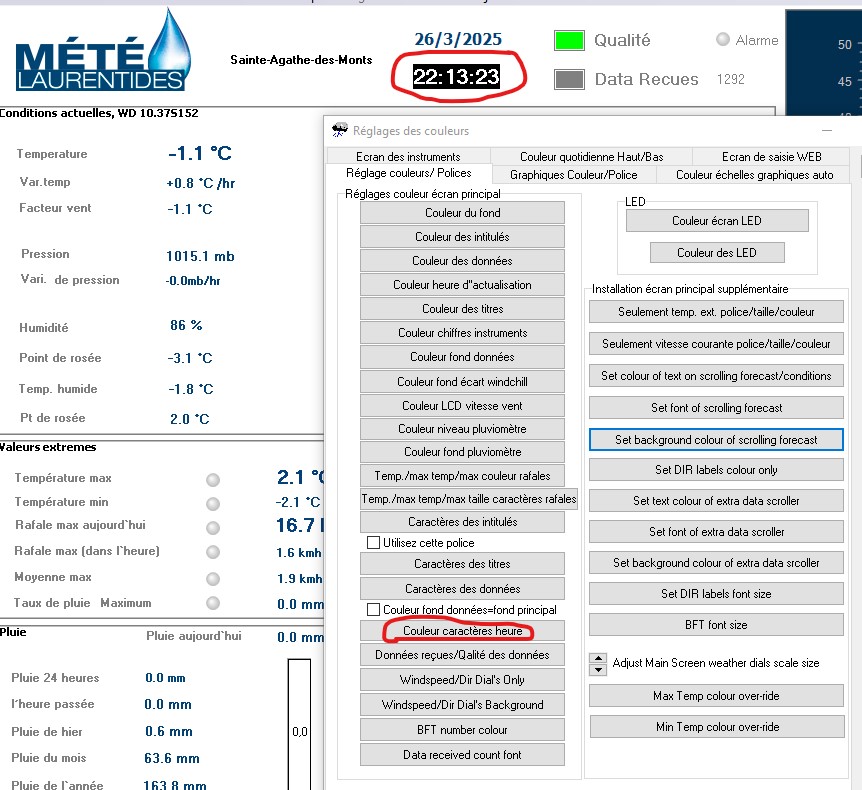The width and height of the screenshot is (862, 790).
Task: Click the 22:13:23 clock display
Action: click(x=456, y=76)
